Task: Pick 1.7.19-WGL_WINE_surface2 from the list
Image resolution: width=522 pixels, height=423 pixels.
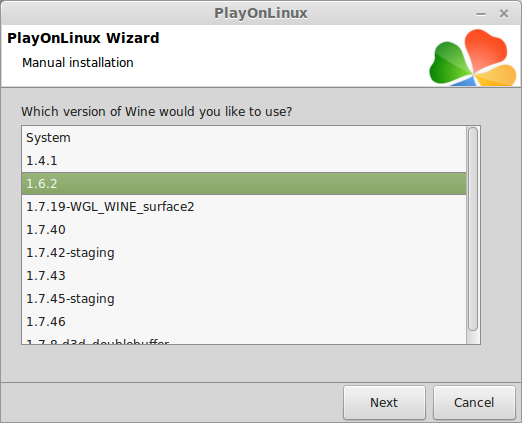Action: coord(244,207)
